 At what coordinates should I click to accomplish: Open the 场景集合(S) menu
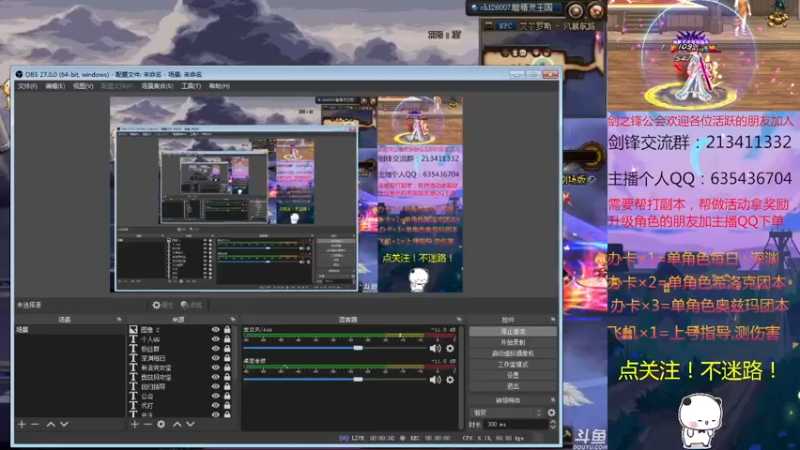157,86
